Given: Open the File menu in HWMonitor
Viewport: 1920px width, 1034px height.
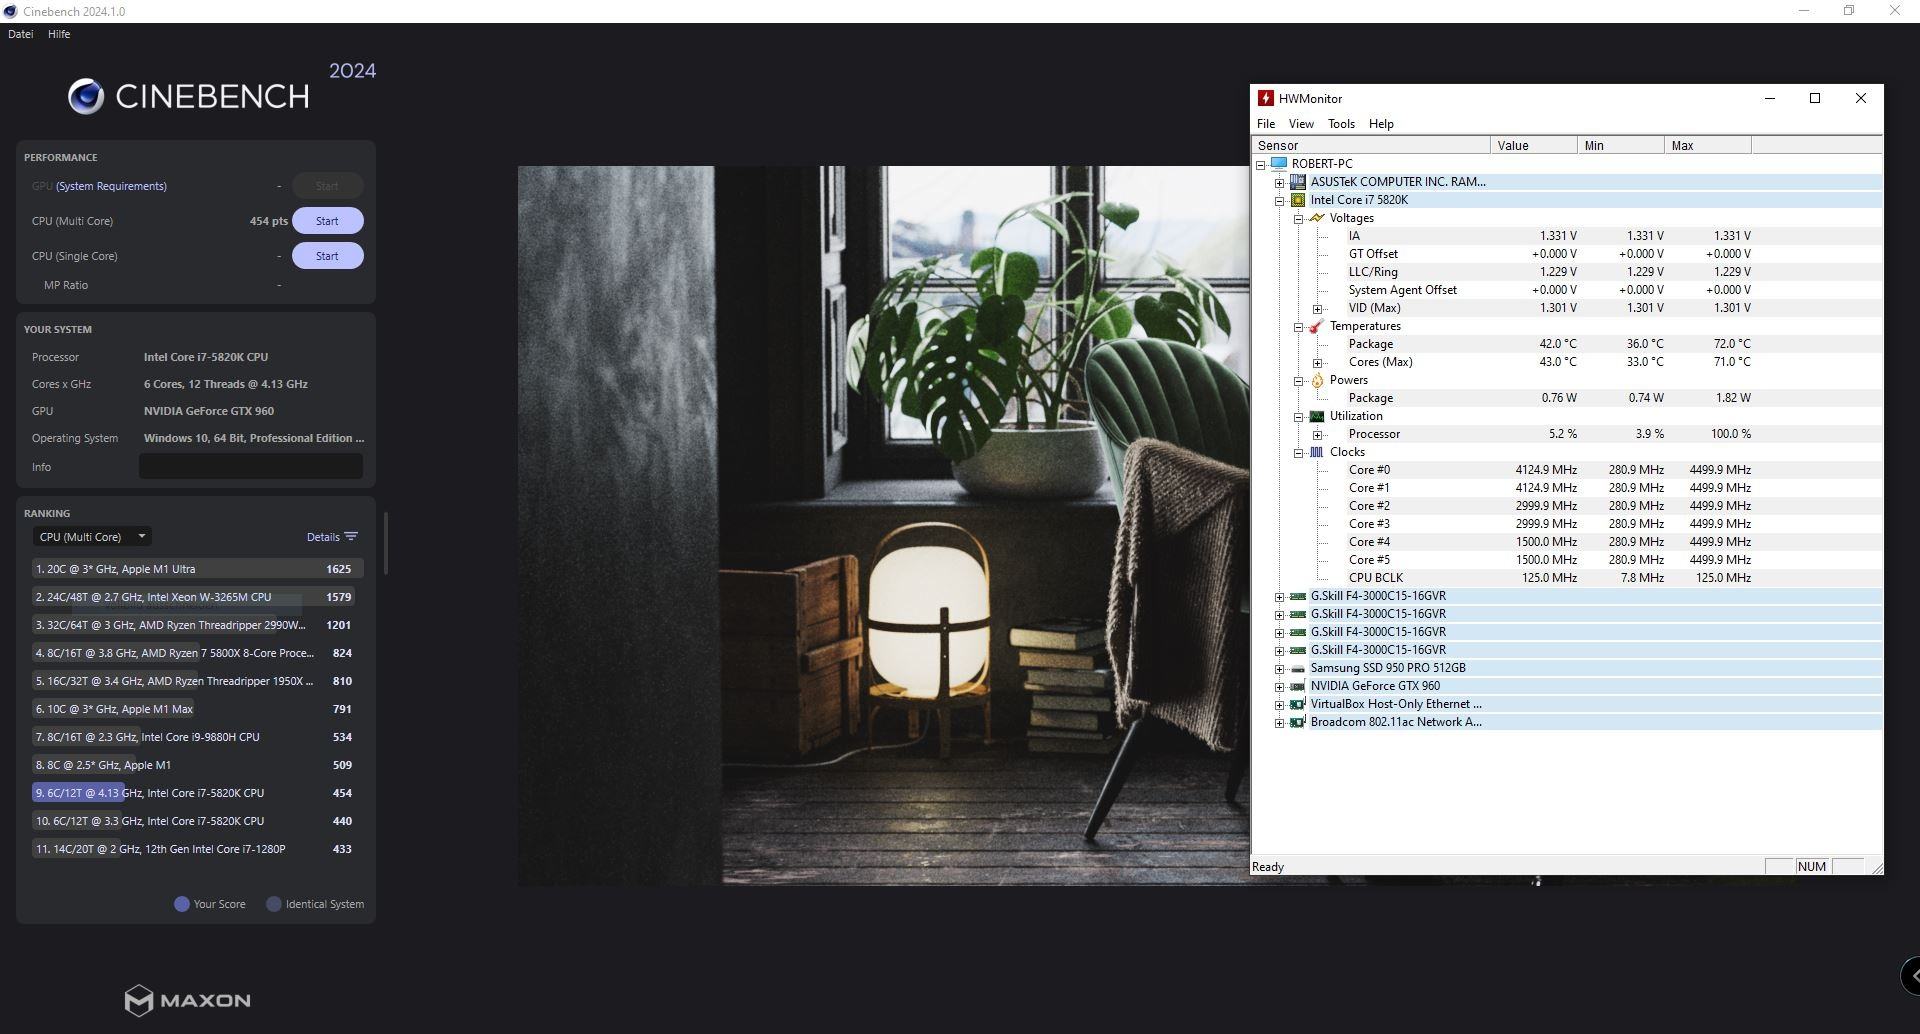Looking at the screenshot, I should coord(1266,124).
